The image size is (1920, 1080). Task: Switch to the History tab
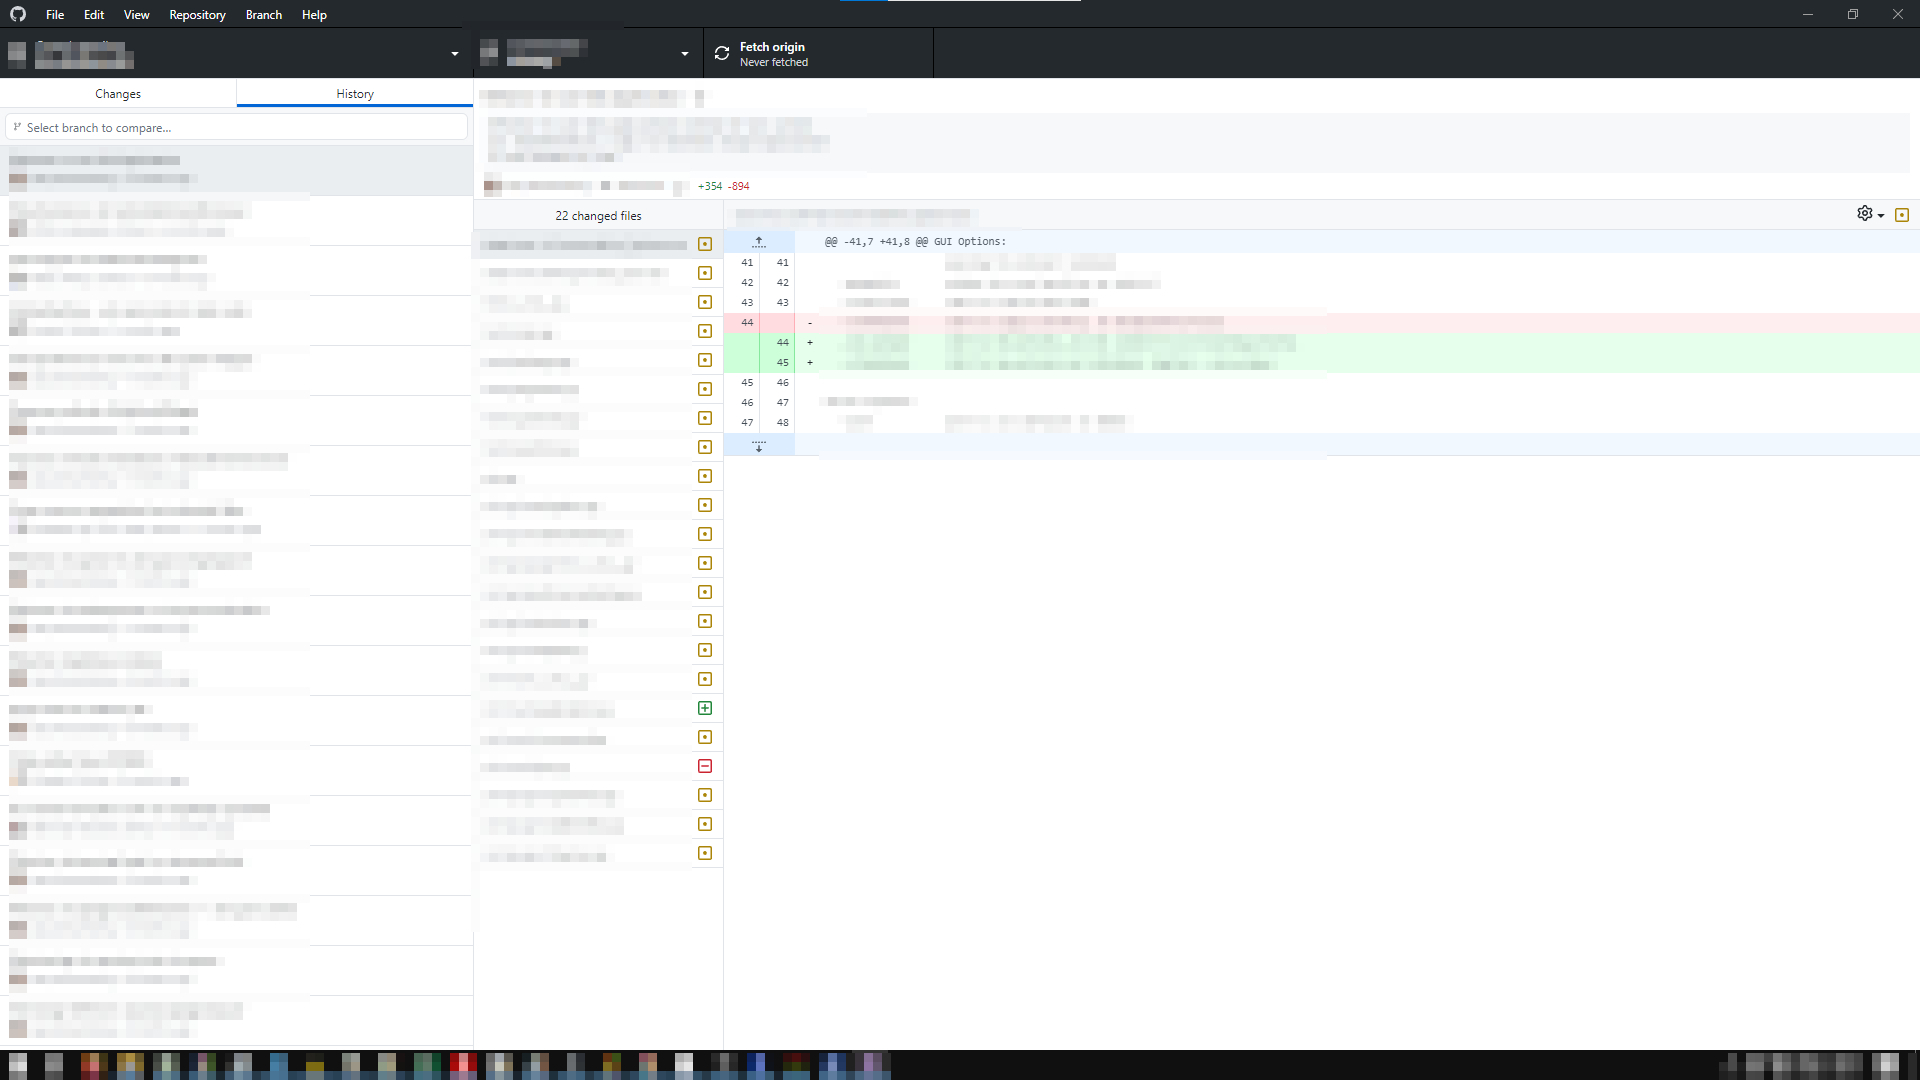tap(355, 93)
